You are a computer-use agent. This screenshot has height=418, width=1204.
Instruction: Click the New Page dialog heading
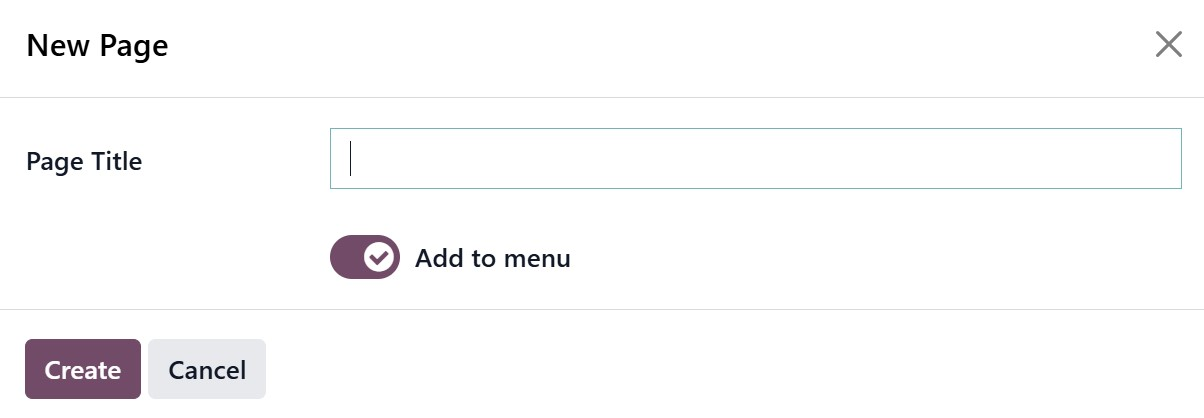point(97,45)
